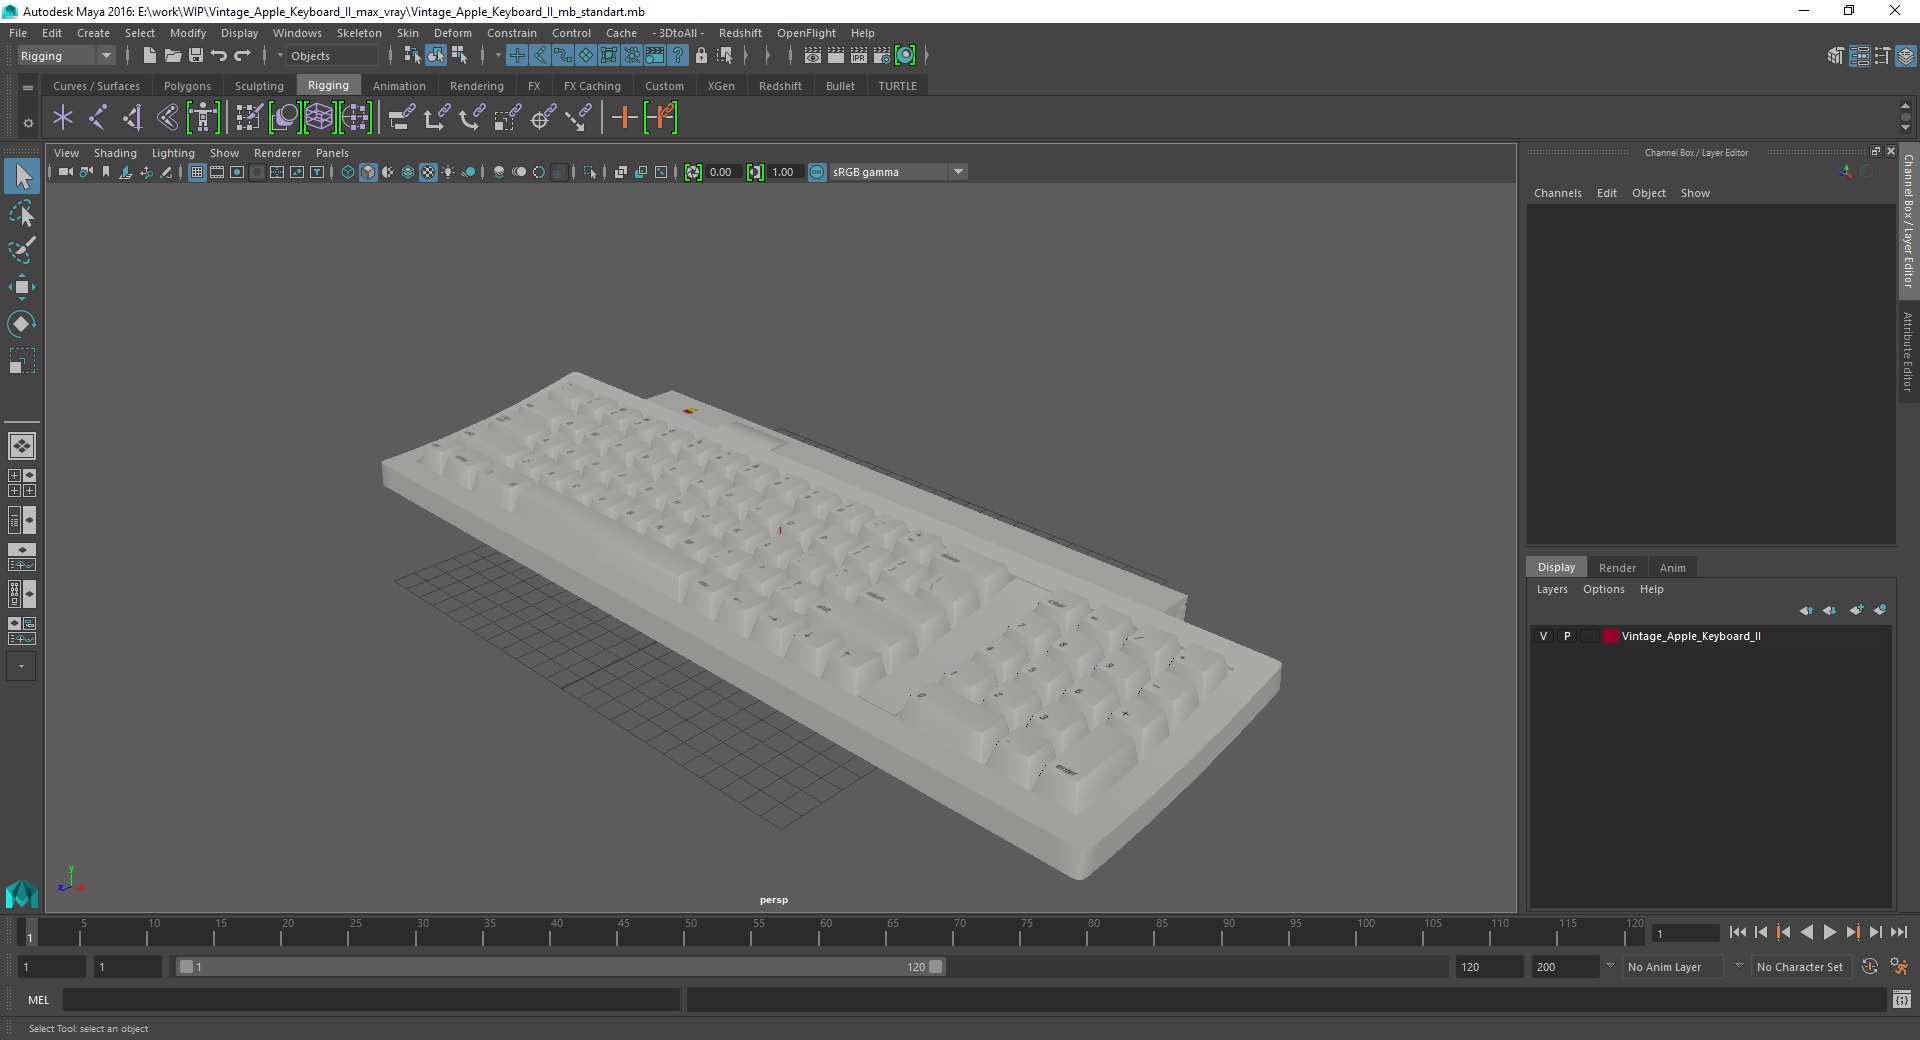Toggle viewport grid display

pyautogui.click(x=197, y=172)
